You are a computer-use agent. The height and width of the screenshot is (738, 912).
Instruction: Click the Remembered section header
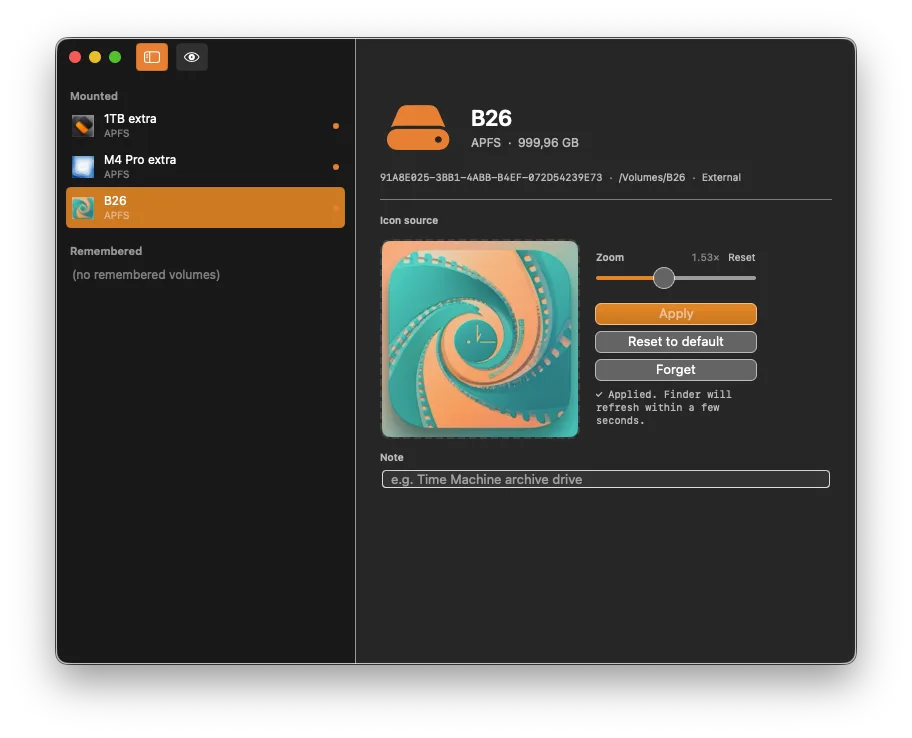click(106, 251)
